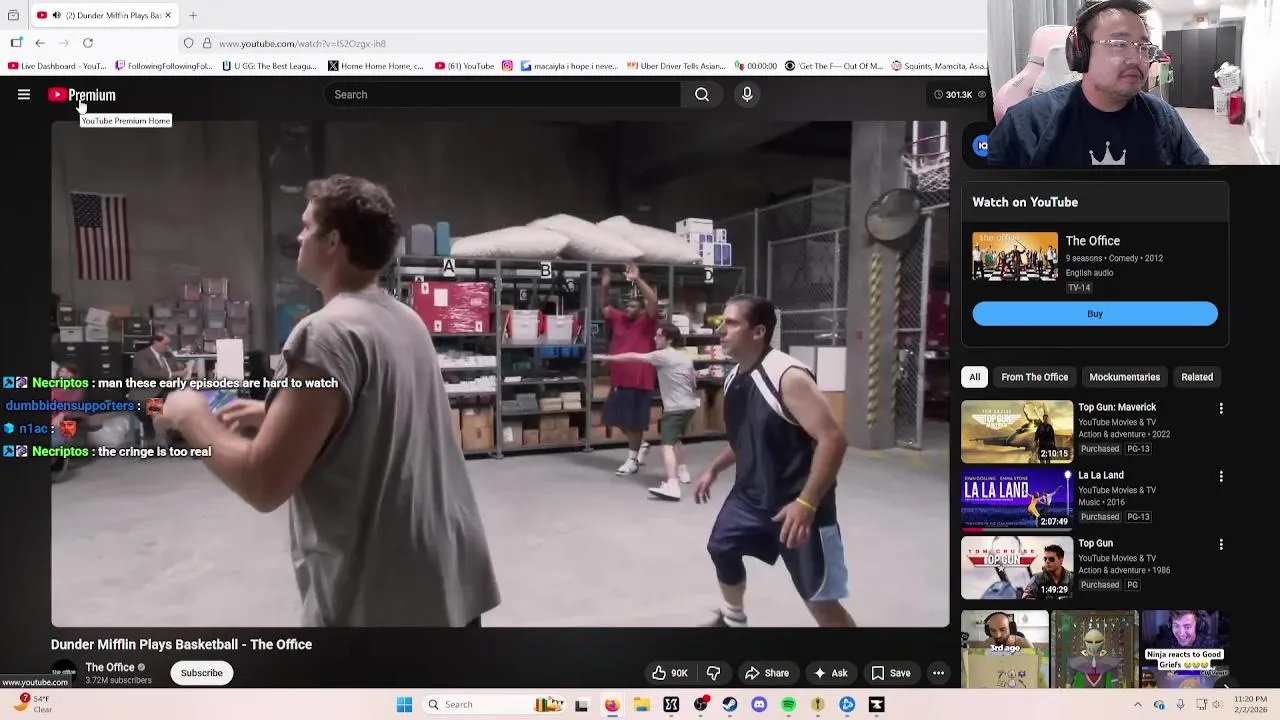Image resolution: width=1280 pixels, height=720 pixels.
Task: Mute the tab via speaker icon
Action: pyautogui.click(x=56, y=15)
